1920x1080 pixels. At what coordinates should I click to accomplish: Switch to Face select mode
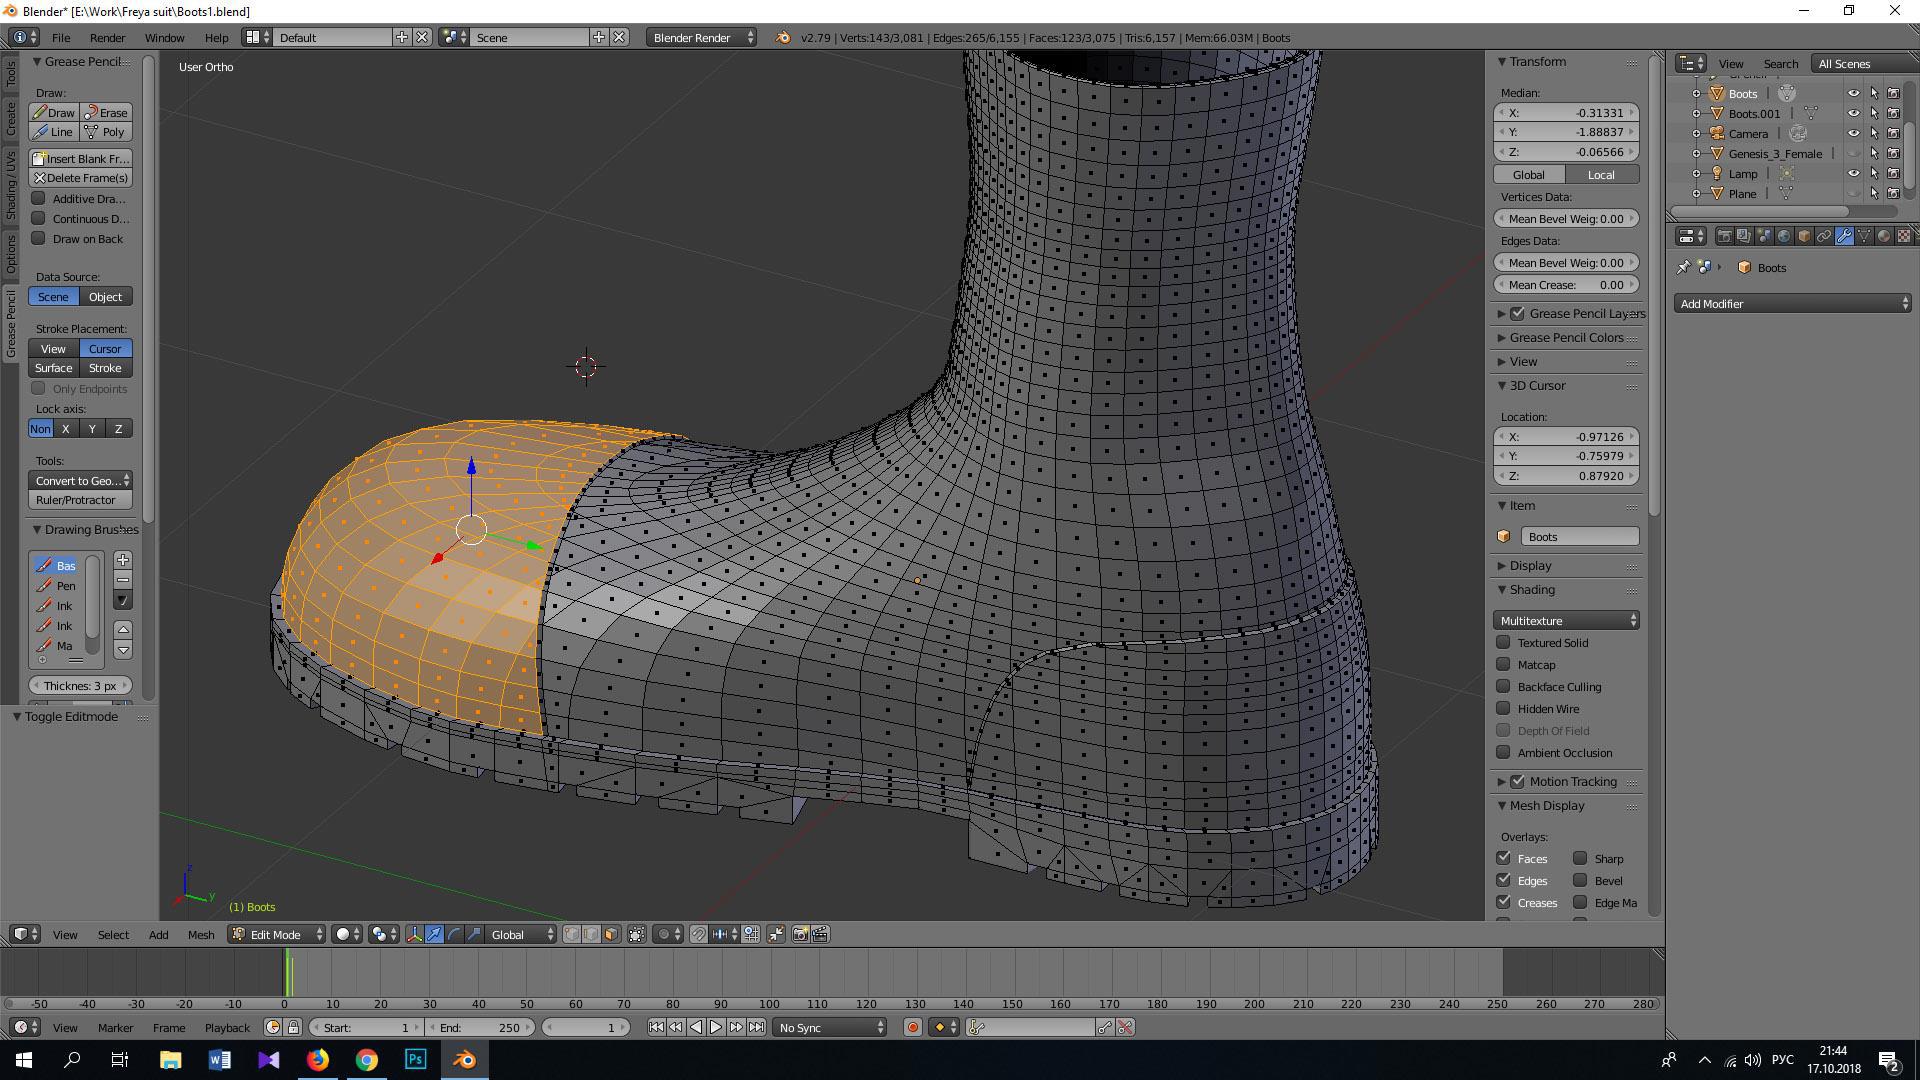tap(611, 934)
